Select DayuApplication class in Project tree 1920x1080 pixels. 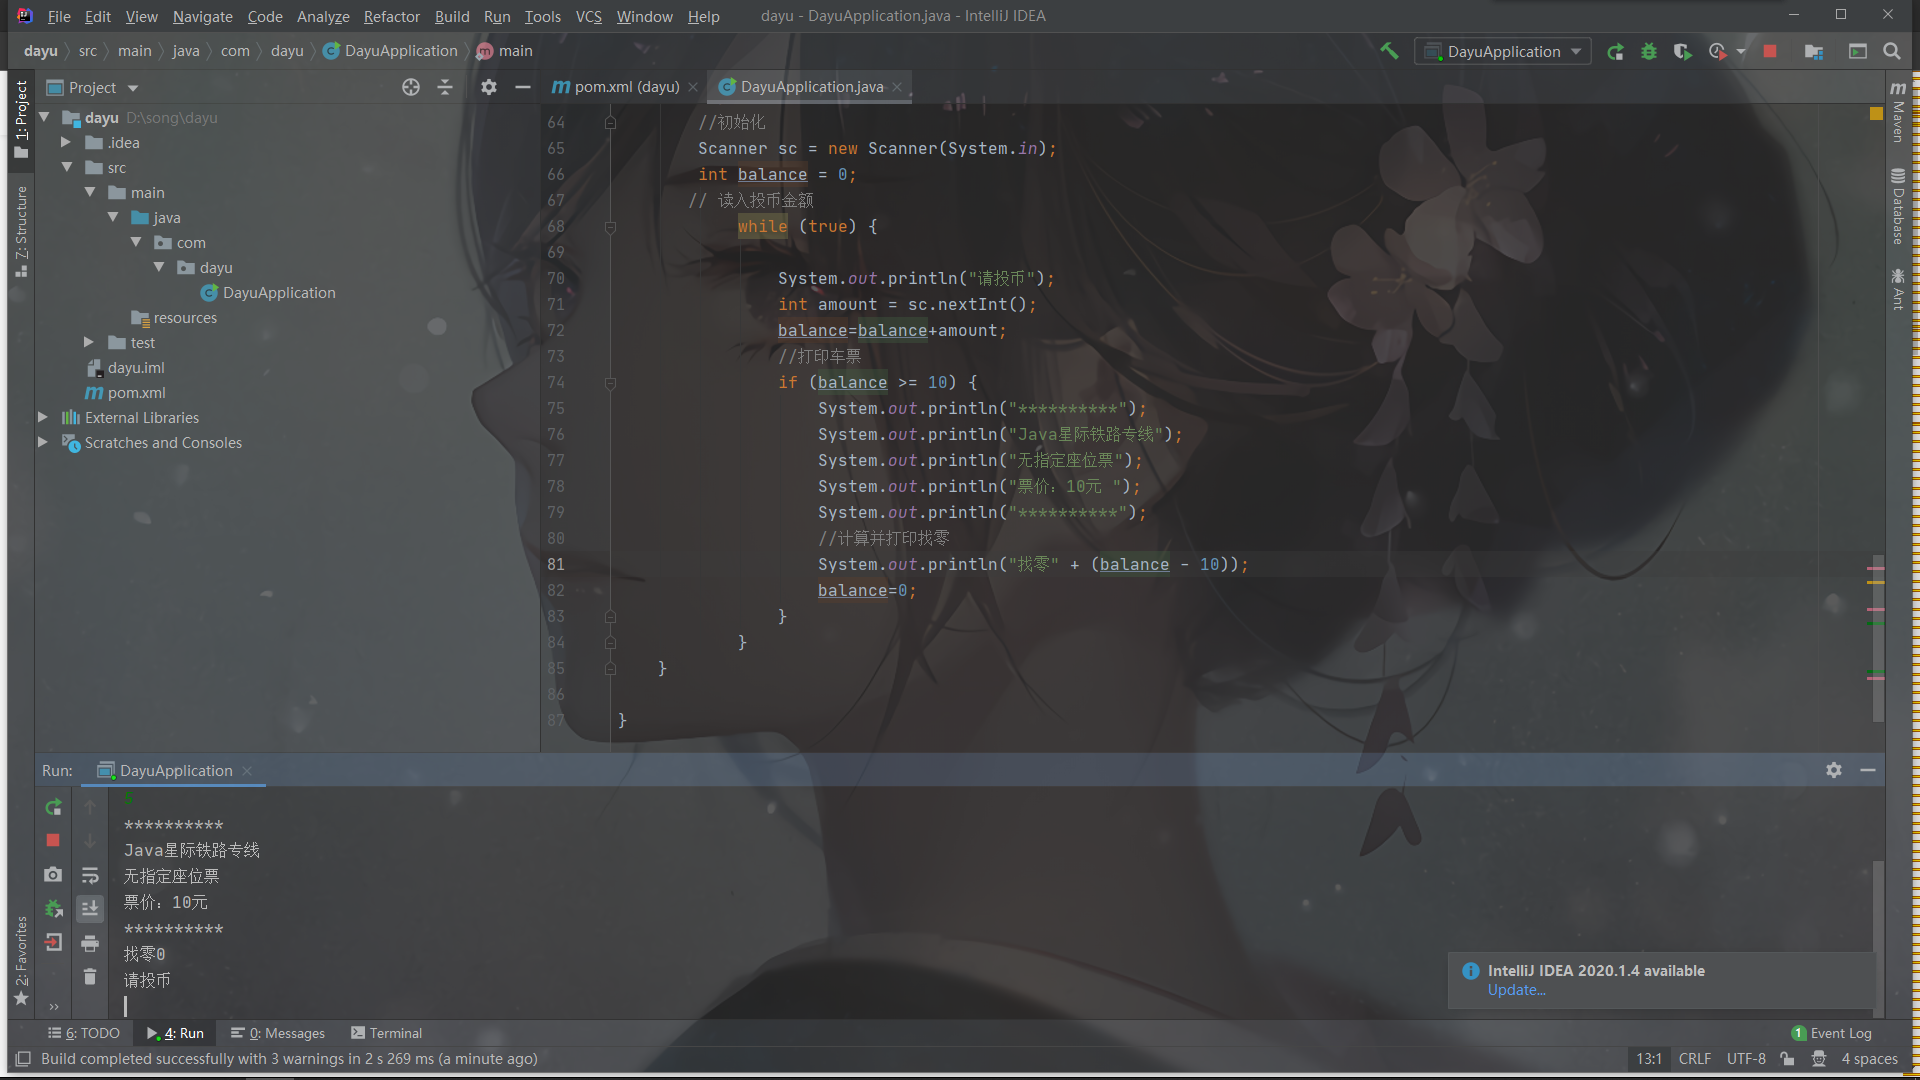pyautogui.click(x=278, y=292)
